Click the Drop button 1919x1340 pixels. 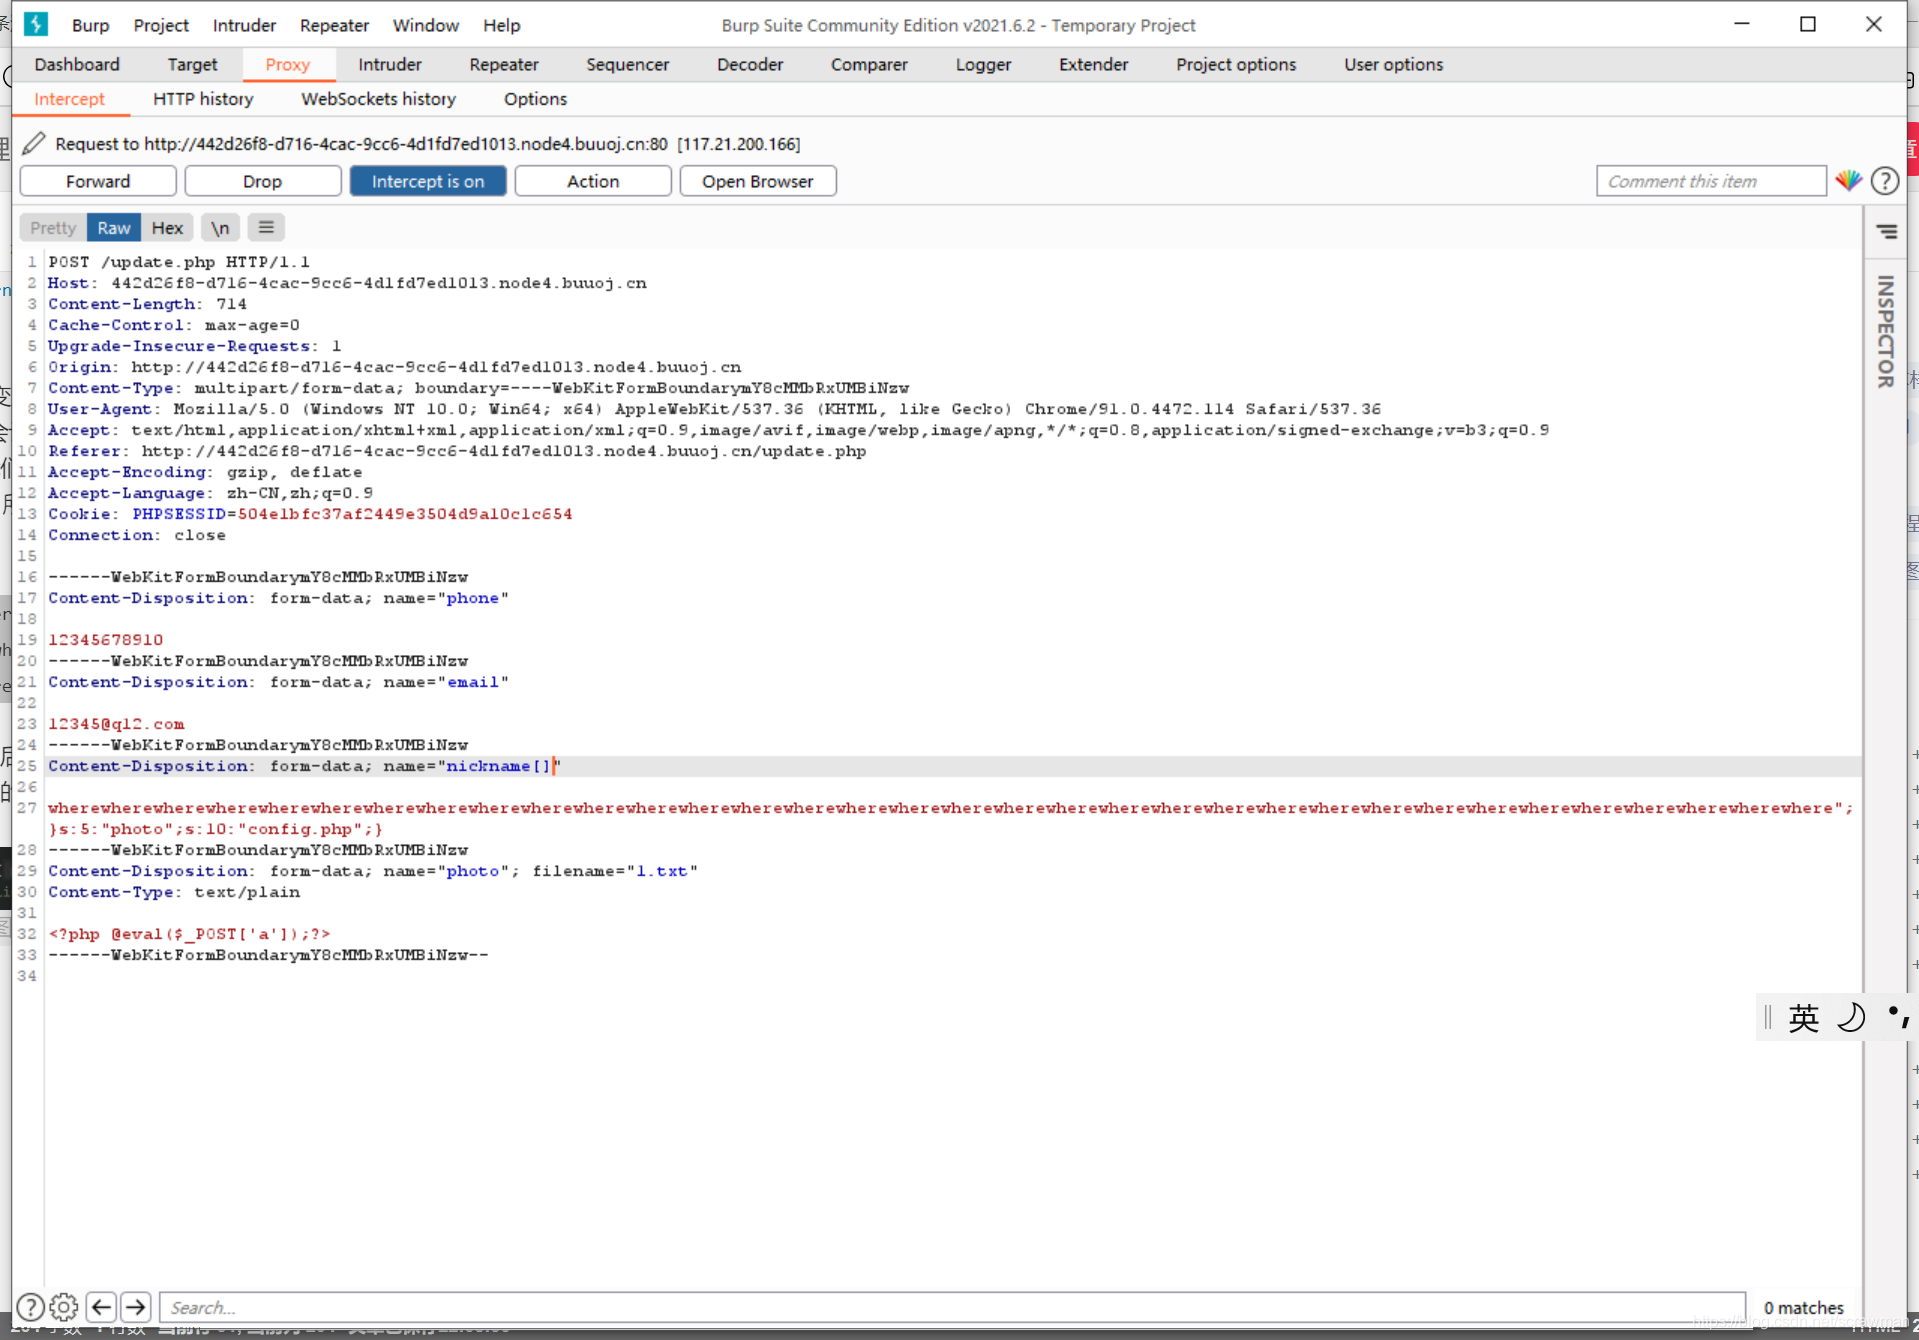[x=262, y=181]
